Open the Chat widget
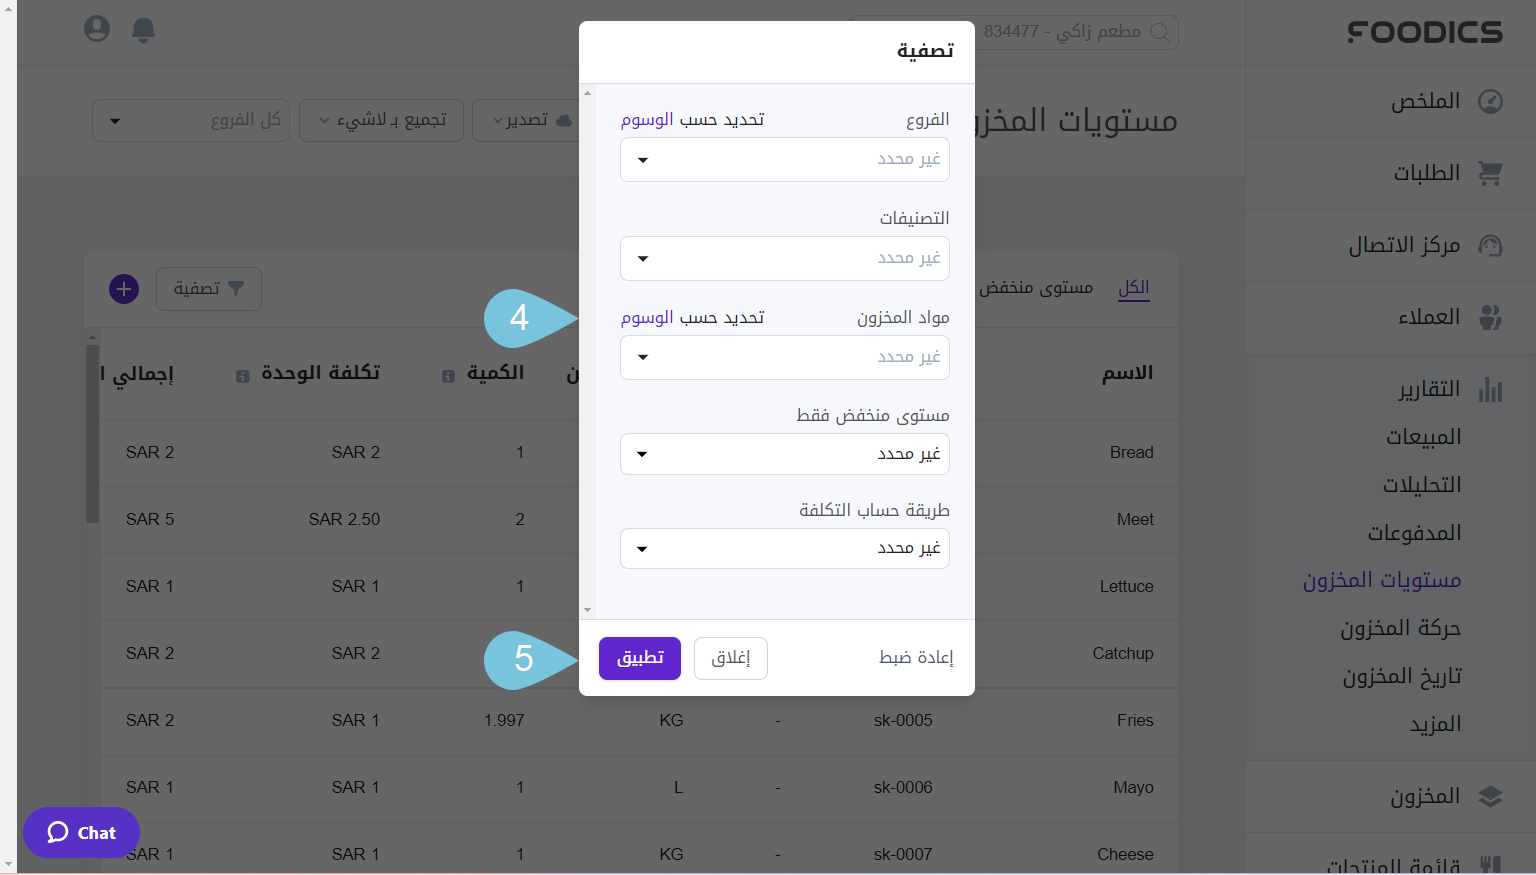 82,833
